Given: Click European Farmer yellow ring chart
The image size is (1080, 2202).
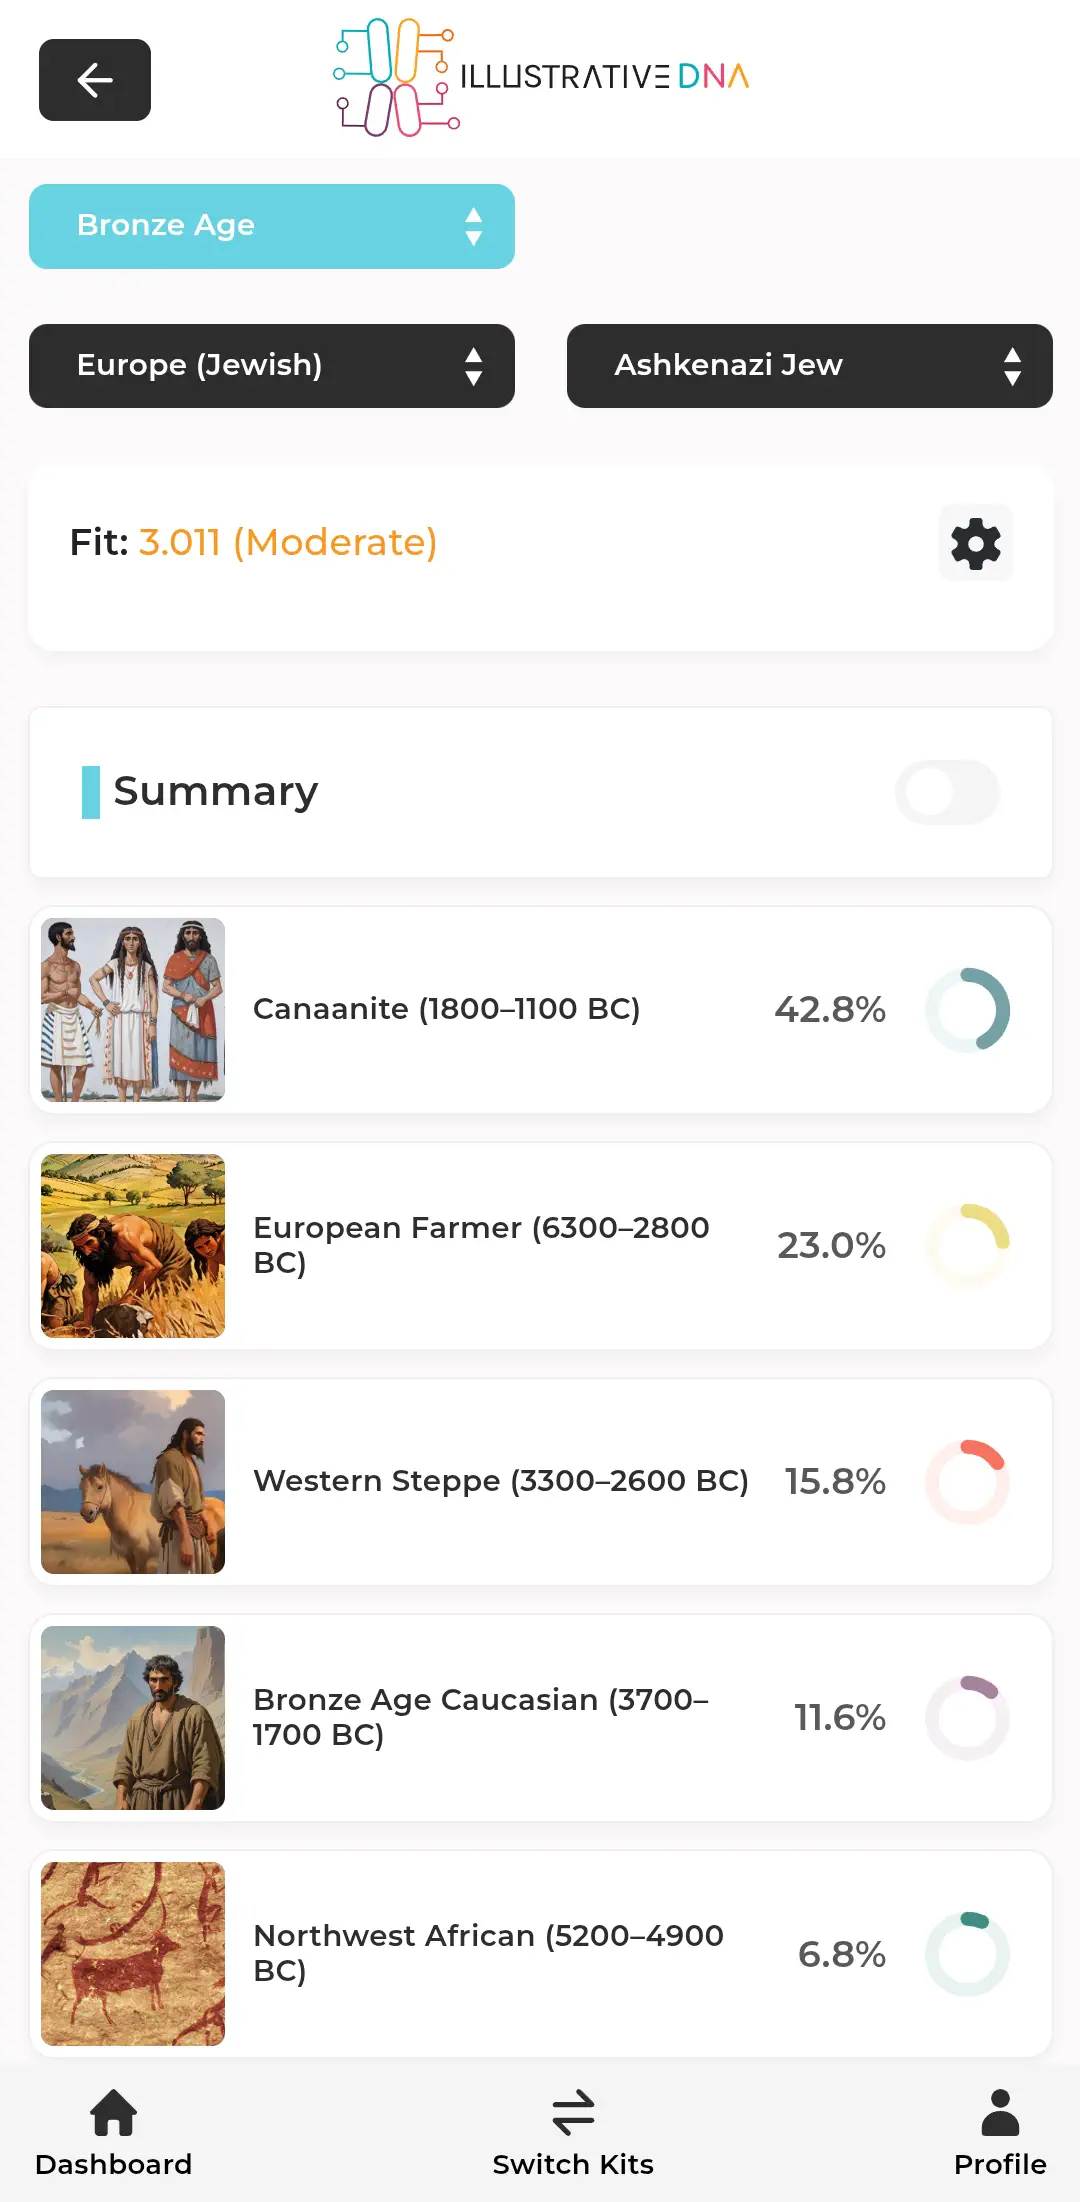Looking at the screenshot, I should tap(967, 1246).
